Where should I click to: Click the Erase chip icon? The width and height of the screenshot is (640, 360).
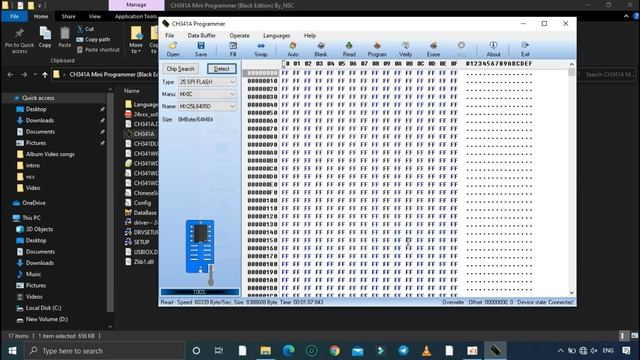click(x=433, y=49)
